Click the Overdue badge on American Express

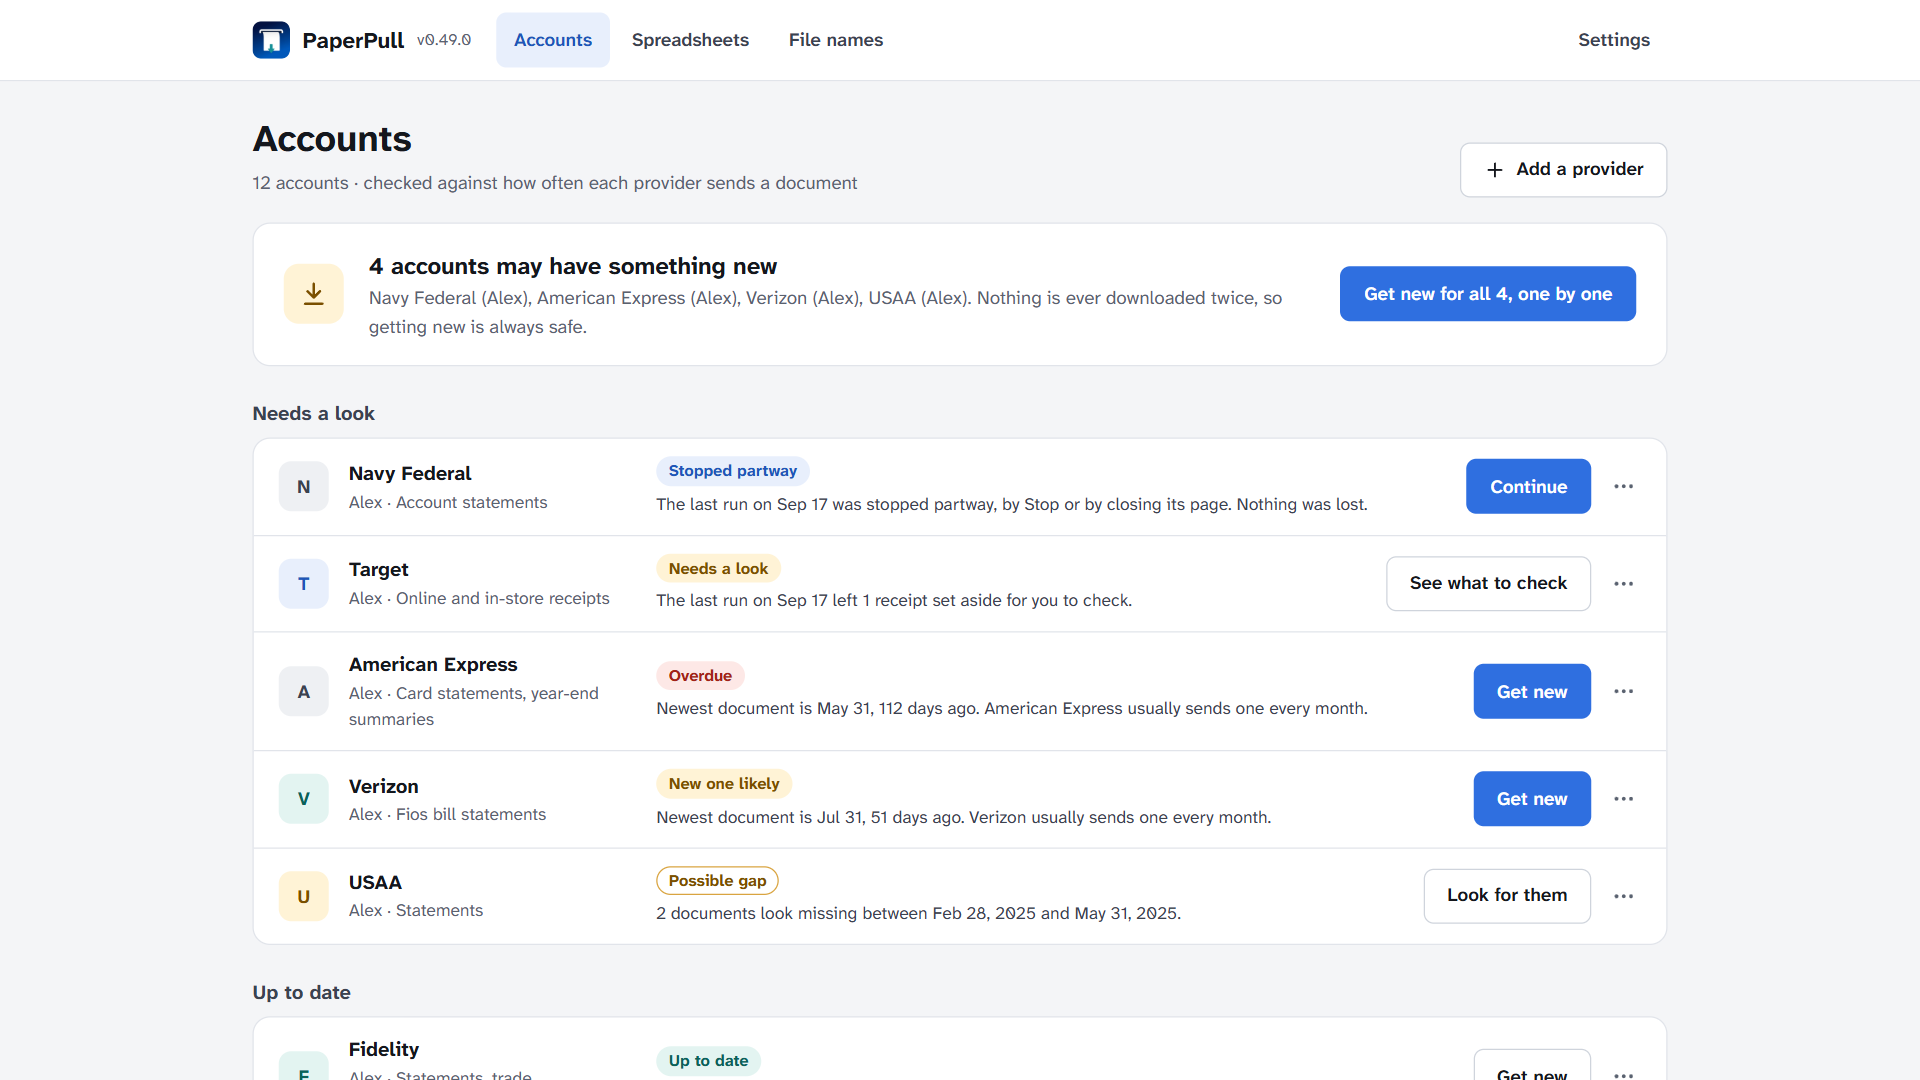700,676
